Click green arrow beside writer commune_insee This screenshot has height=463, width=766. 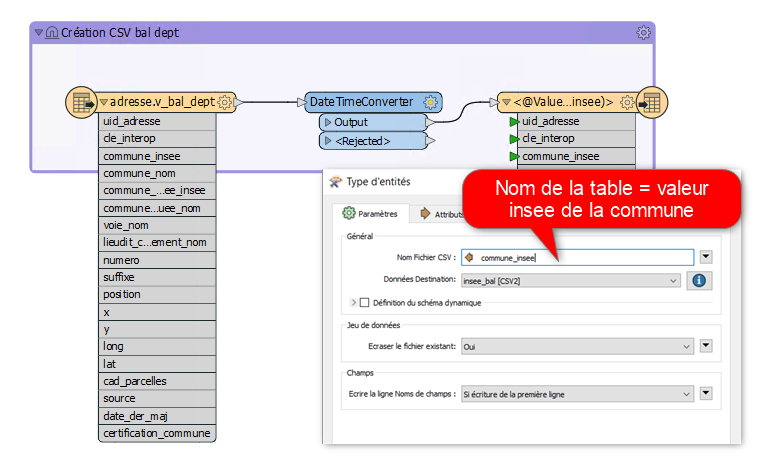514,157
